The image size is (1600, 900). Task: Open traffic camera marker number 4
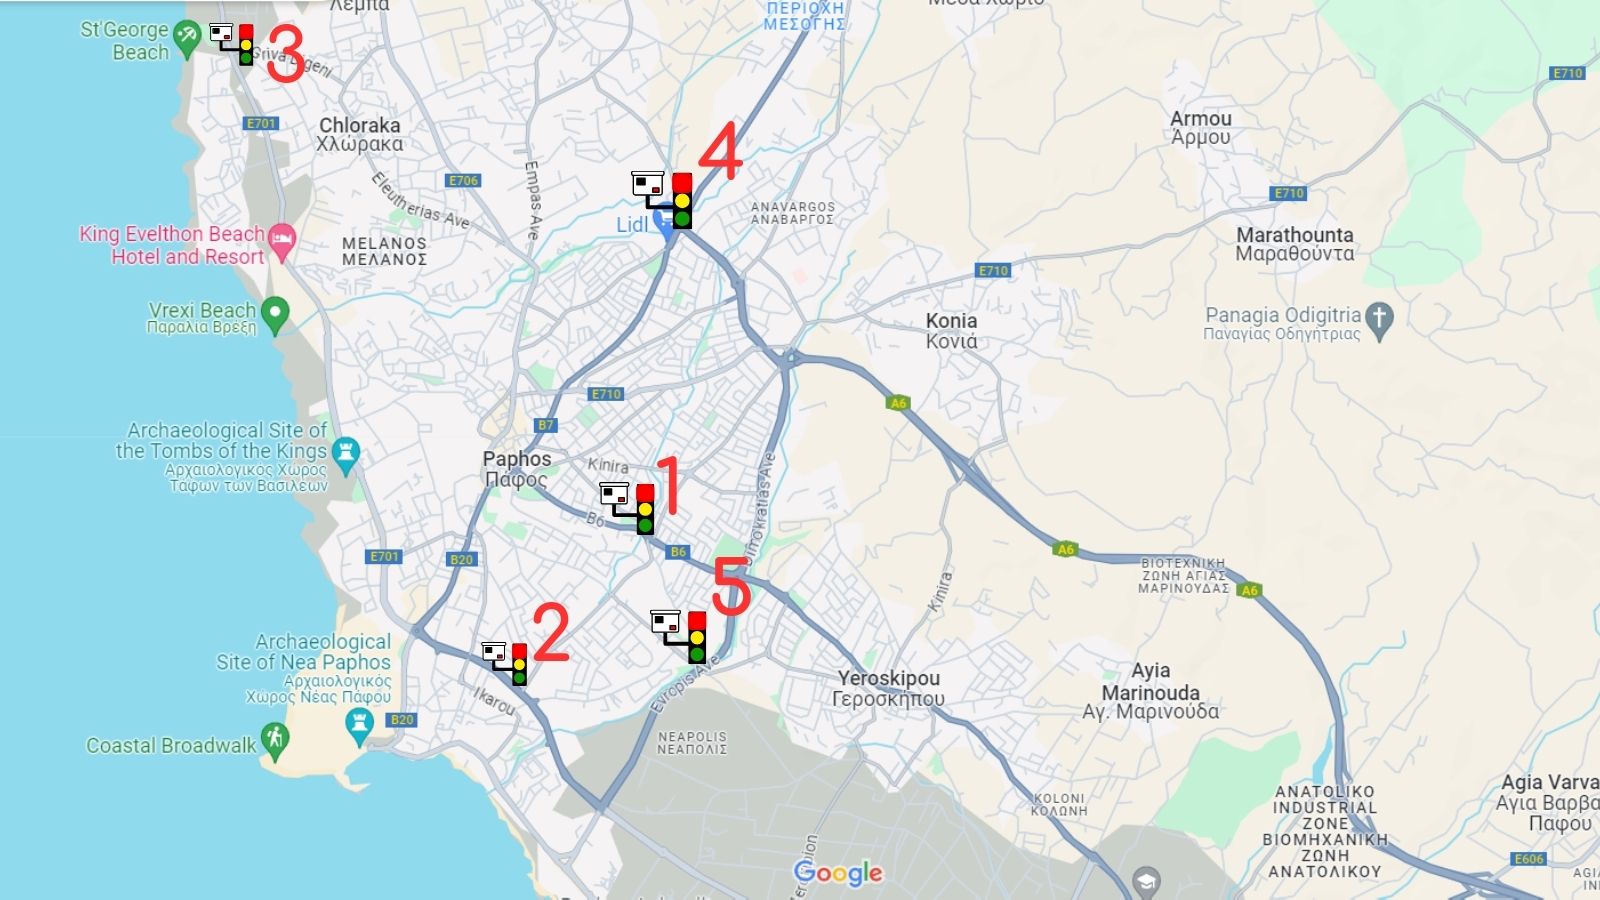(662, 200)
